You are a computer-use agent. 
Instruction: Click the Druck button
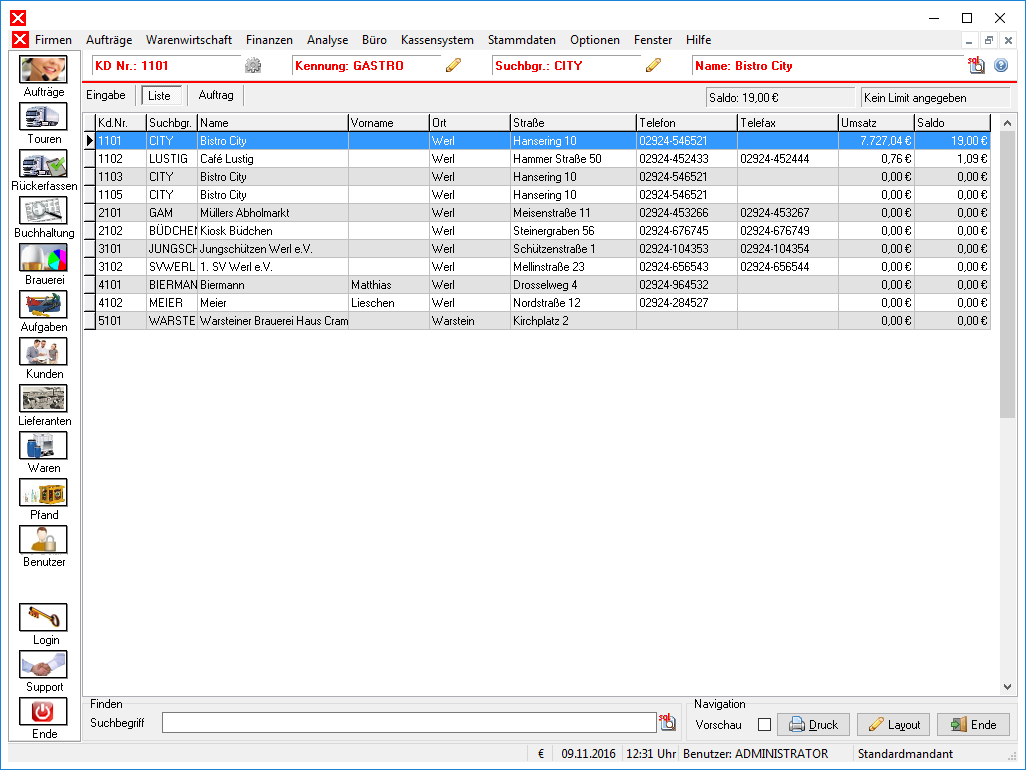point(813,725)
